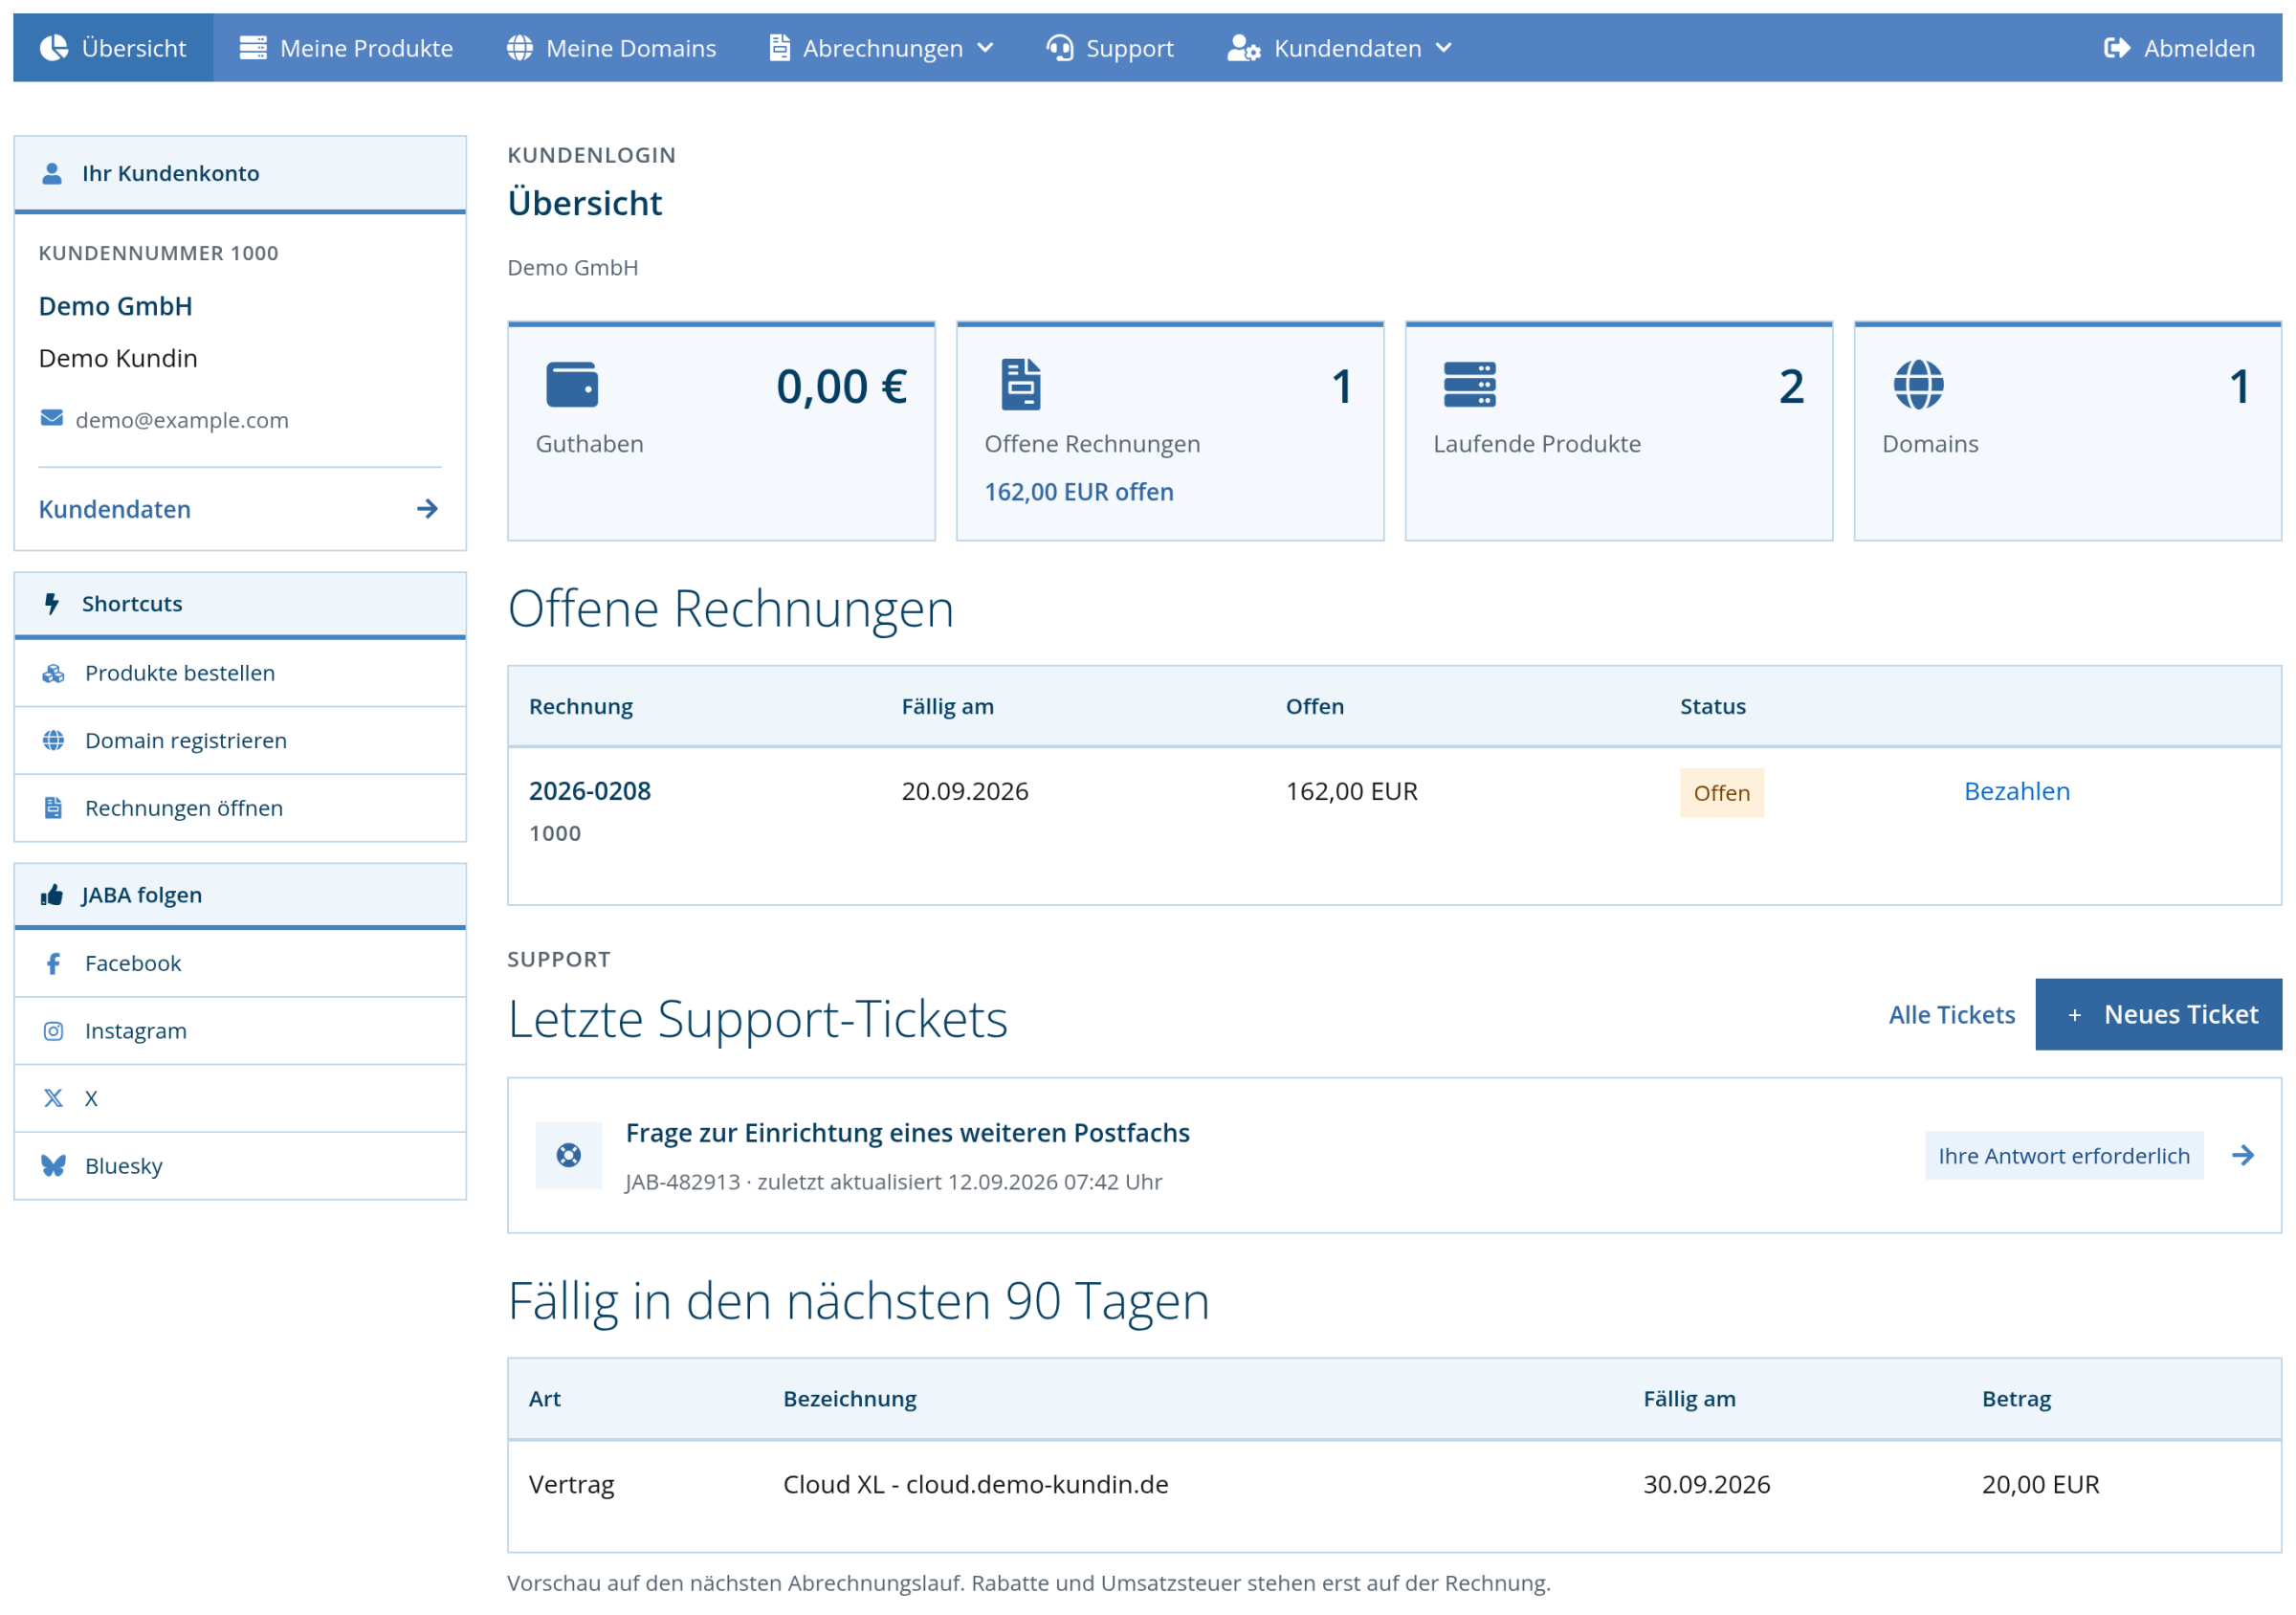2296x1615 pixels.
Task: Click the Facebook logo icon
Action: [54, 963]
